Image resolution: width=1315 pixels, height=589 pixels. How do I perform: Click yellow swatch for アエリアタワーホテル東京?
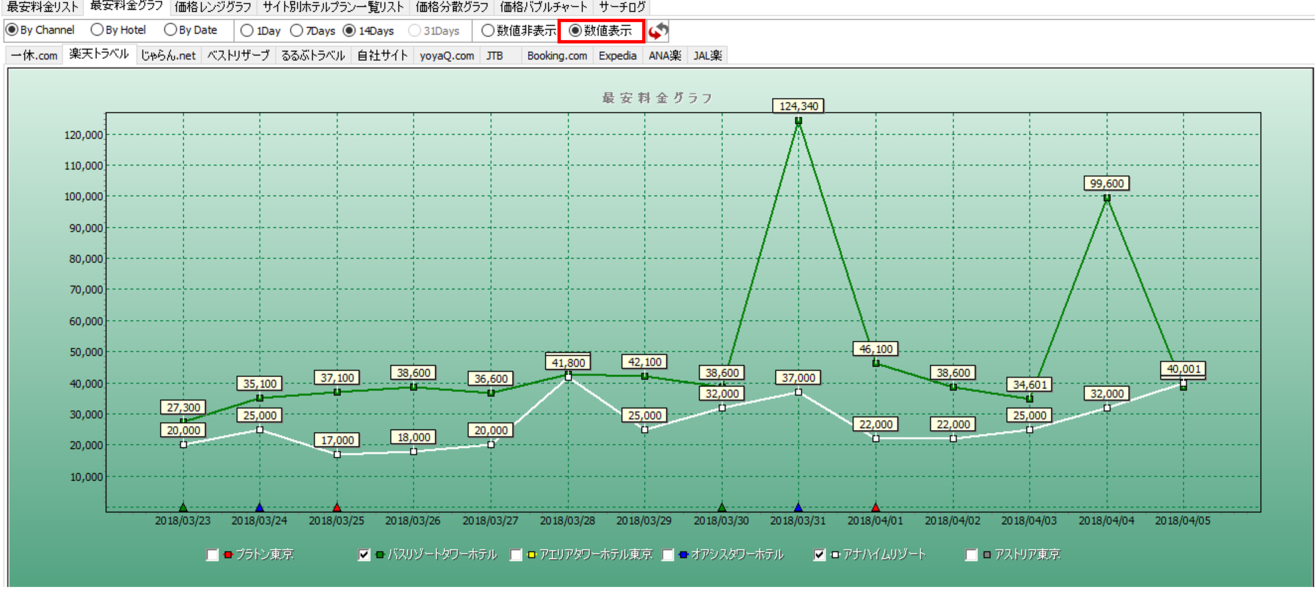click(533, 555)
